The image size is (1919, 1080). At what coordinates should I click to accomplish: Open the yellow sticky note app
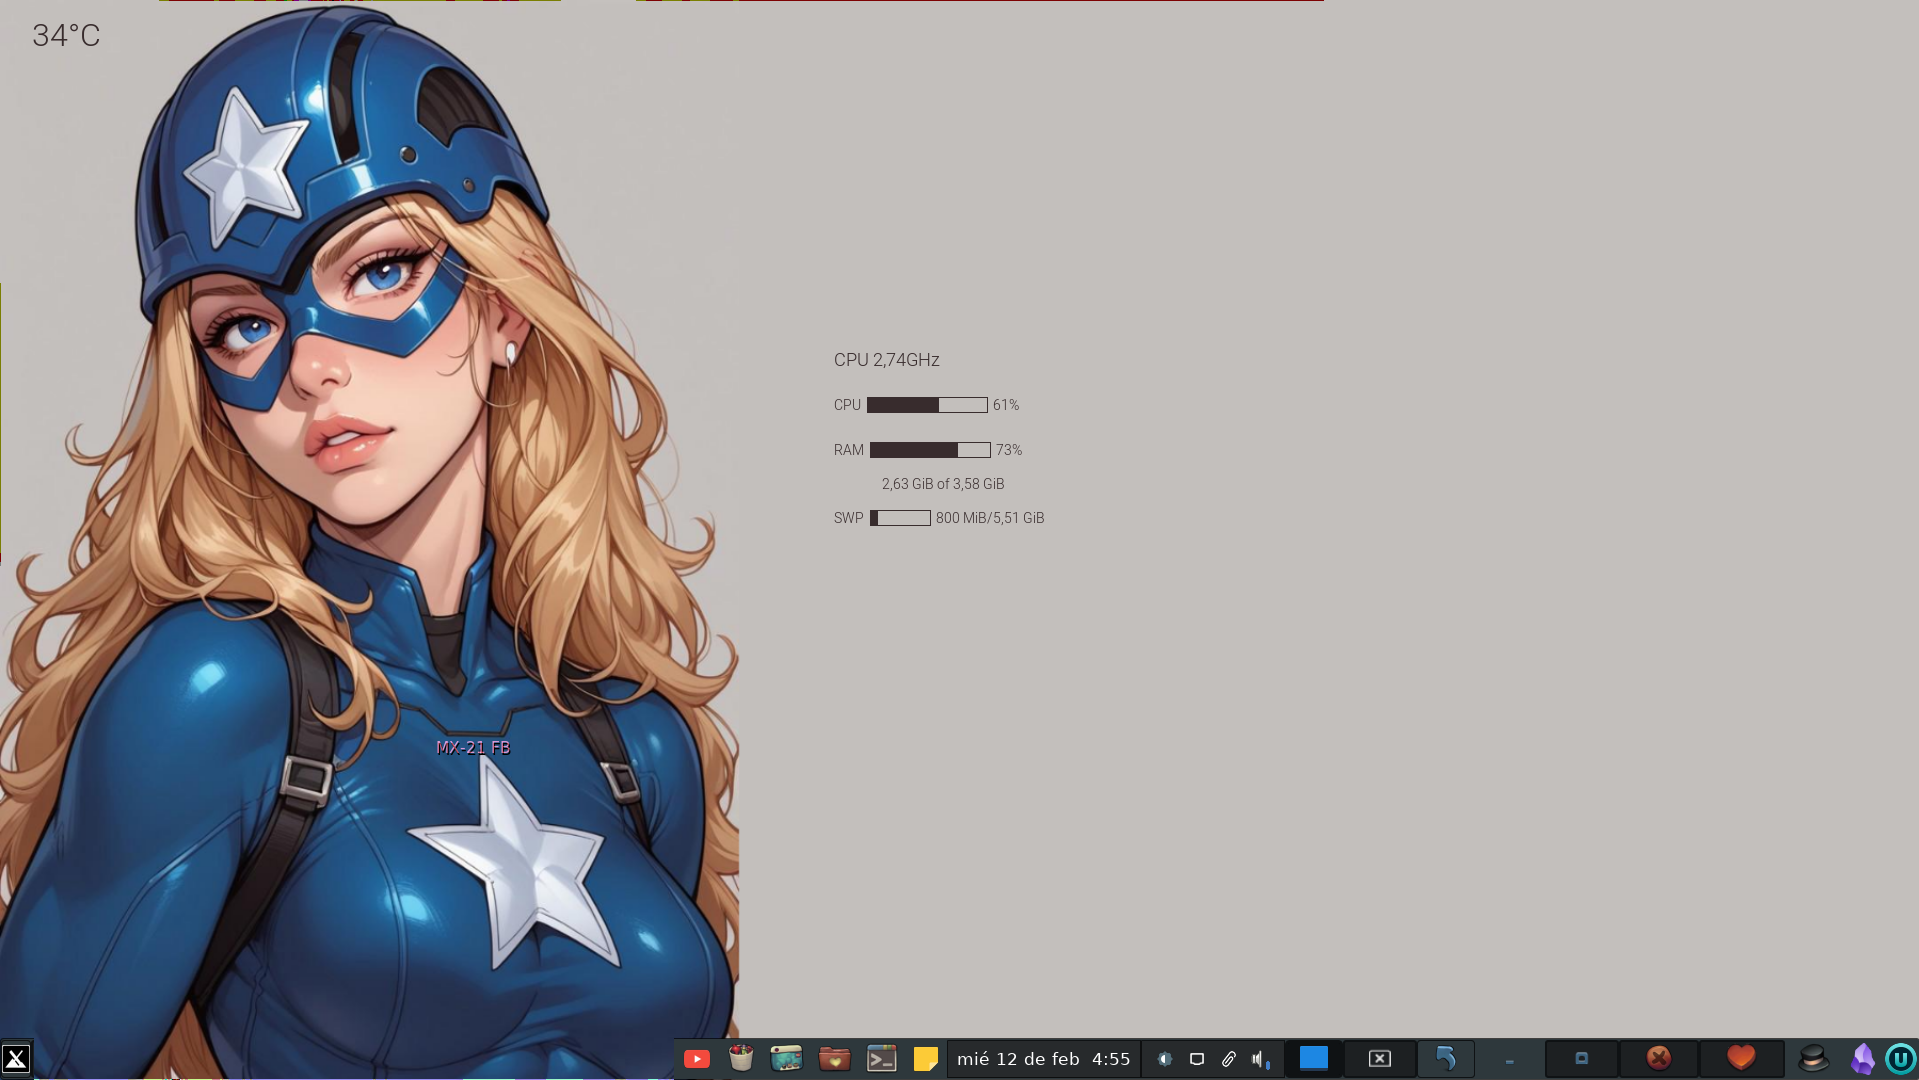click(x=926, y=1059)
